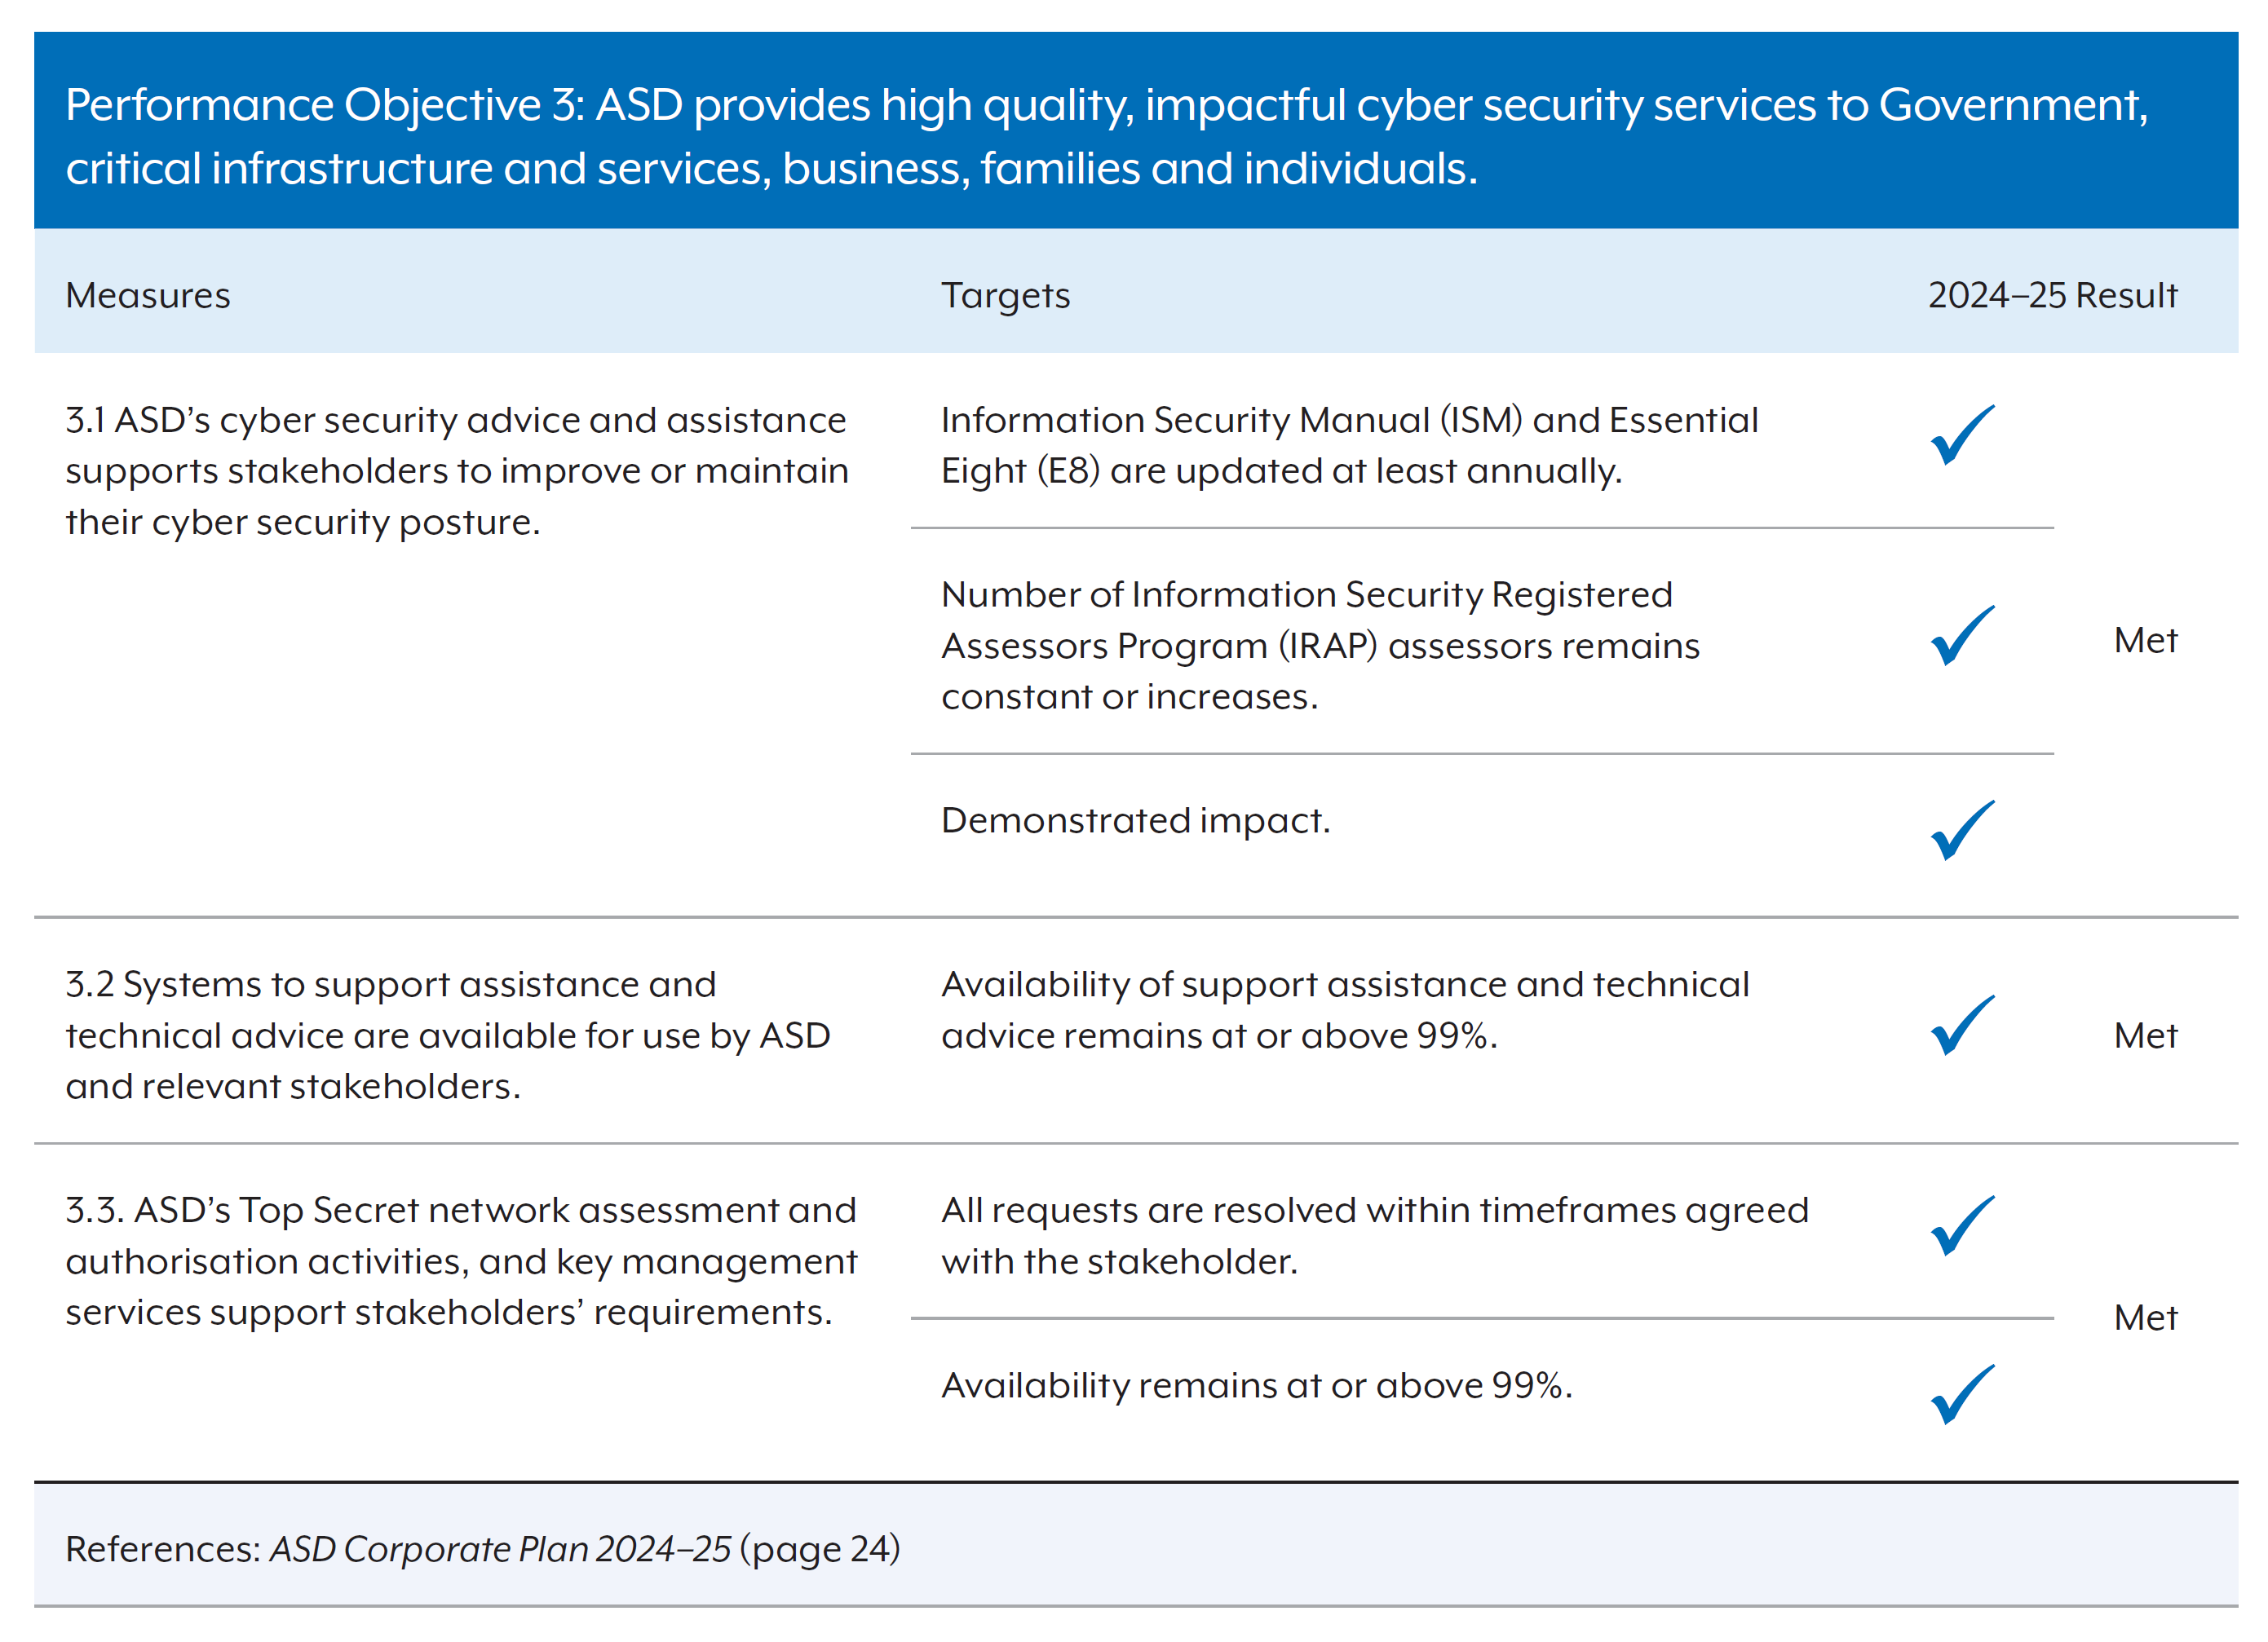2268x1642 pixels.
Task: Click the checkmark next to Demonstrated impact
Action: pos(1962,830)
